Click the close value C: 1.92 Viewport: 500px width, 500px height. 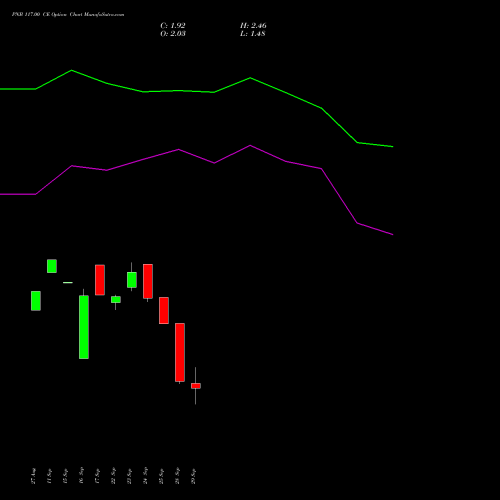[173, 25]
